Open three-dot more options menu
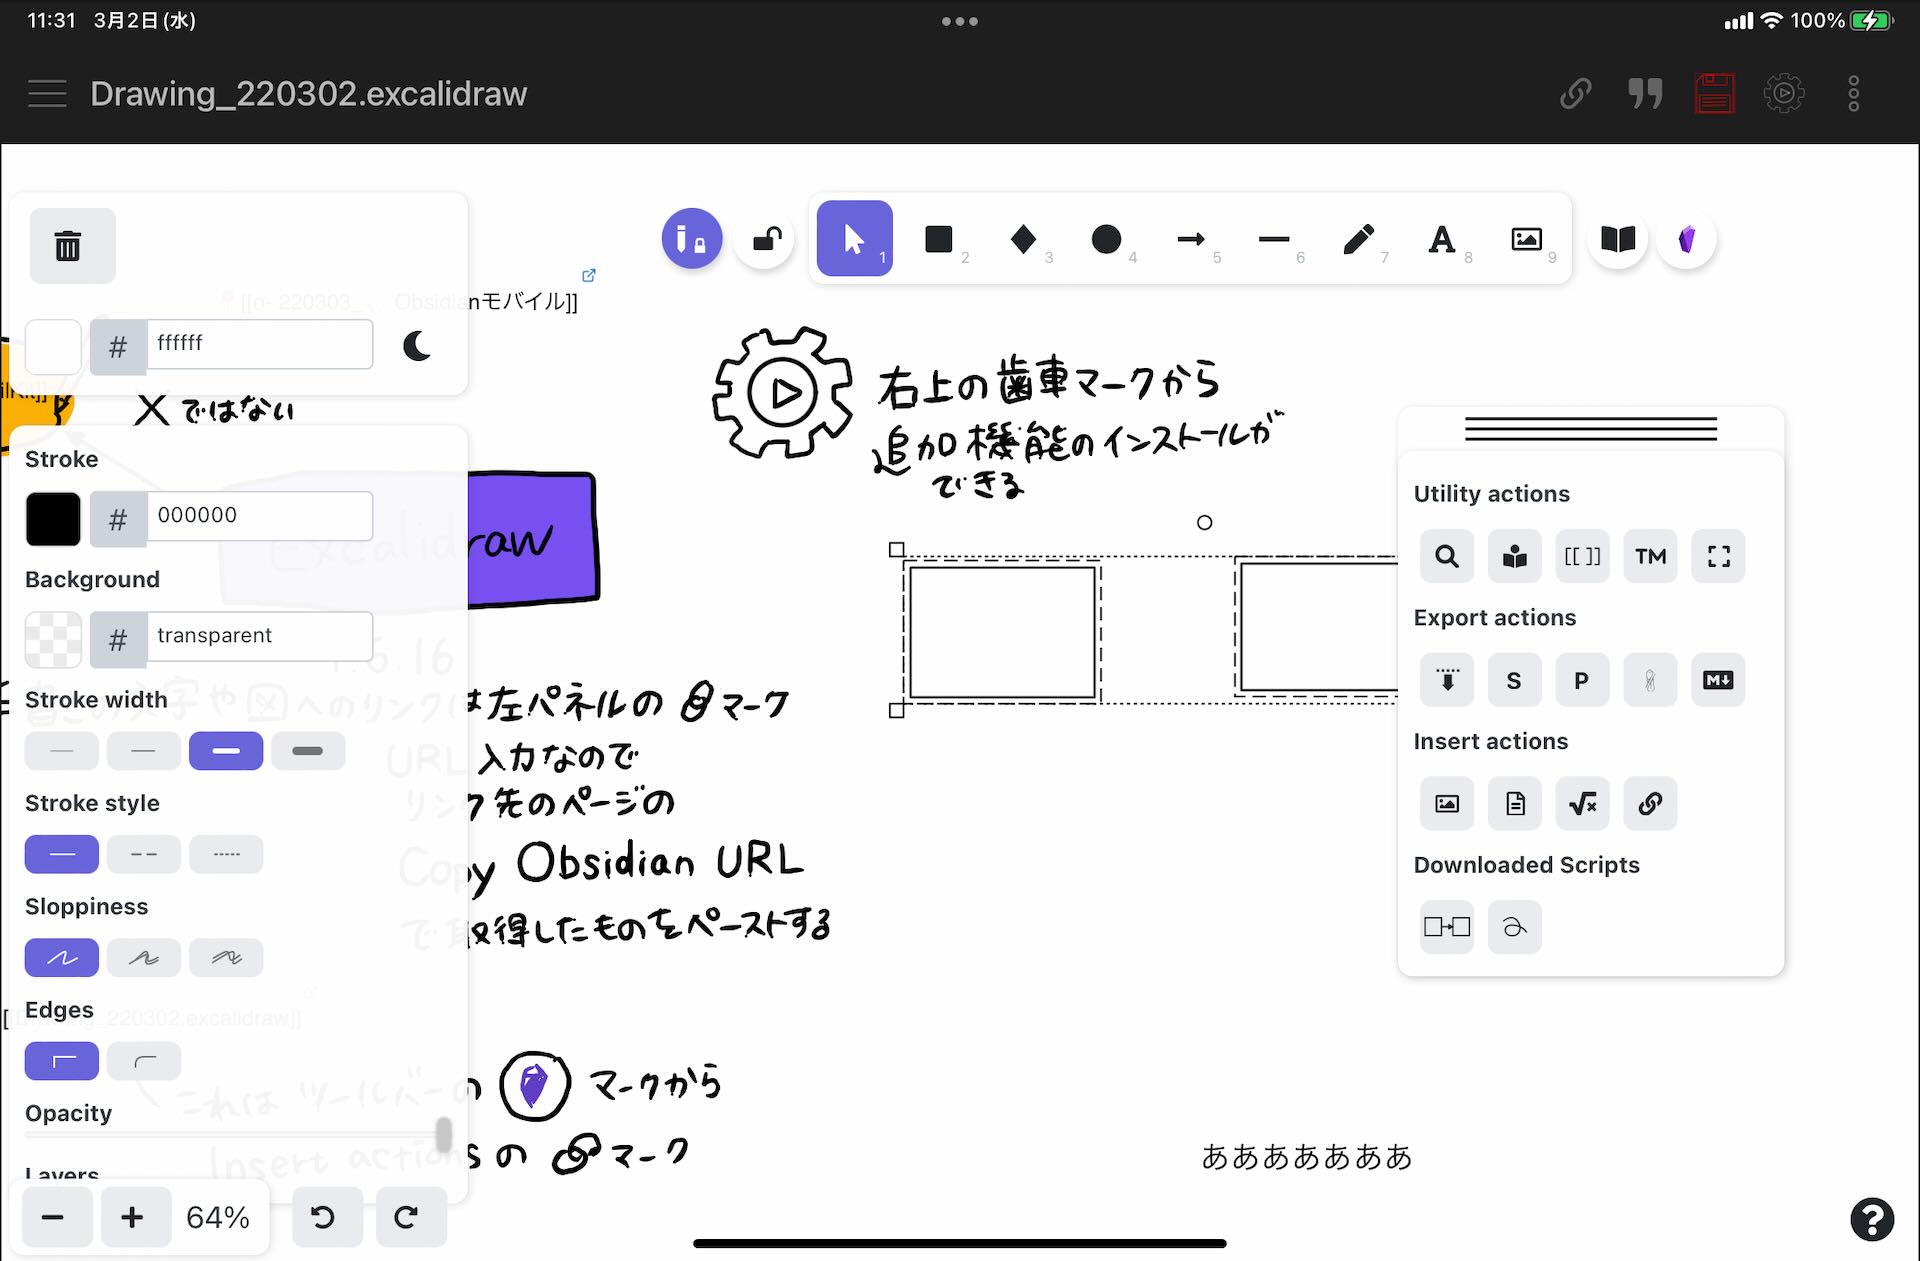 pyautogui.click(x=1853, y=94)
